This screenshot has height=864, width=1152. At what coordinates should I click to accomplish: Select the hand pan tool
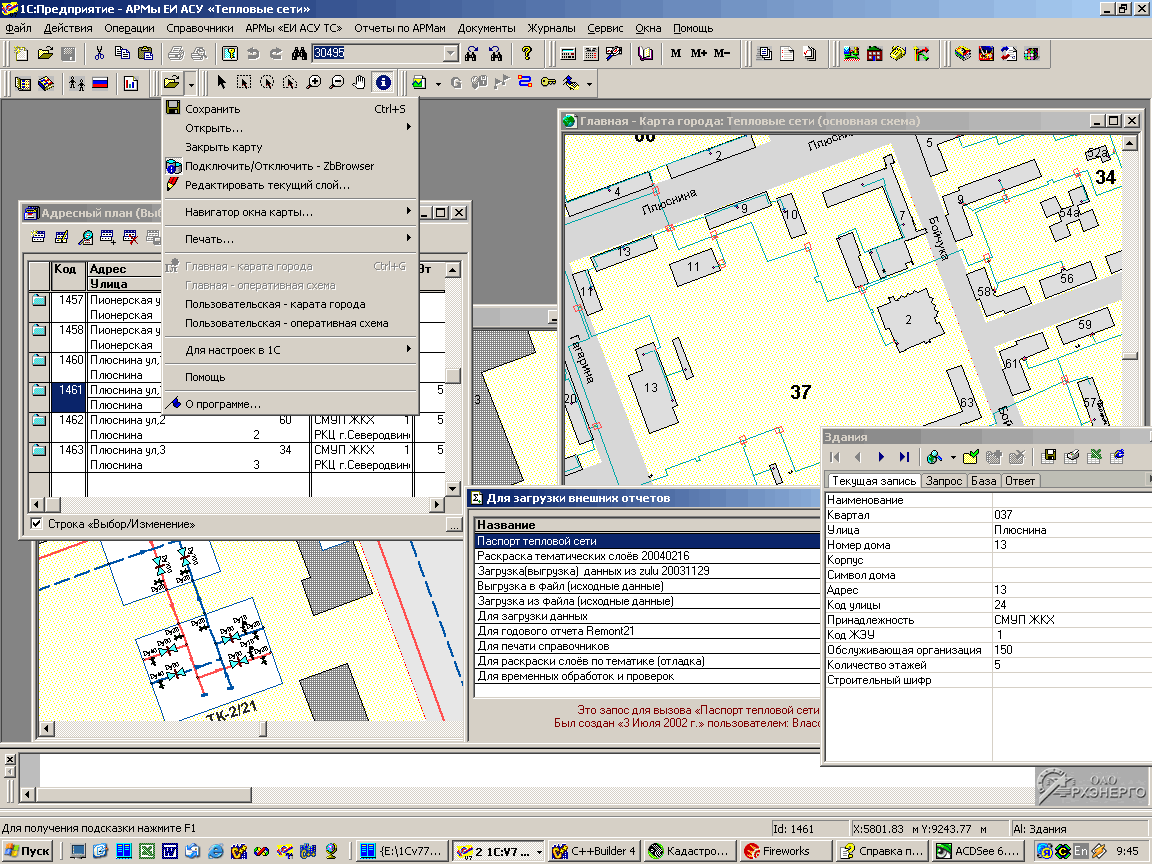click(x=359, y=83)
